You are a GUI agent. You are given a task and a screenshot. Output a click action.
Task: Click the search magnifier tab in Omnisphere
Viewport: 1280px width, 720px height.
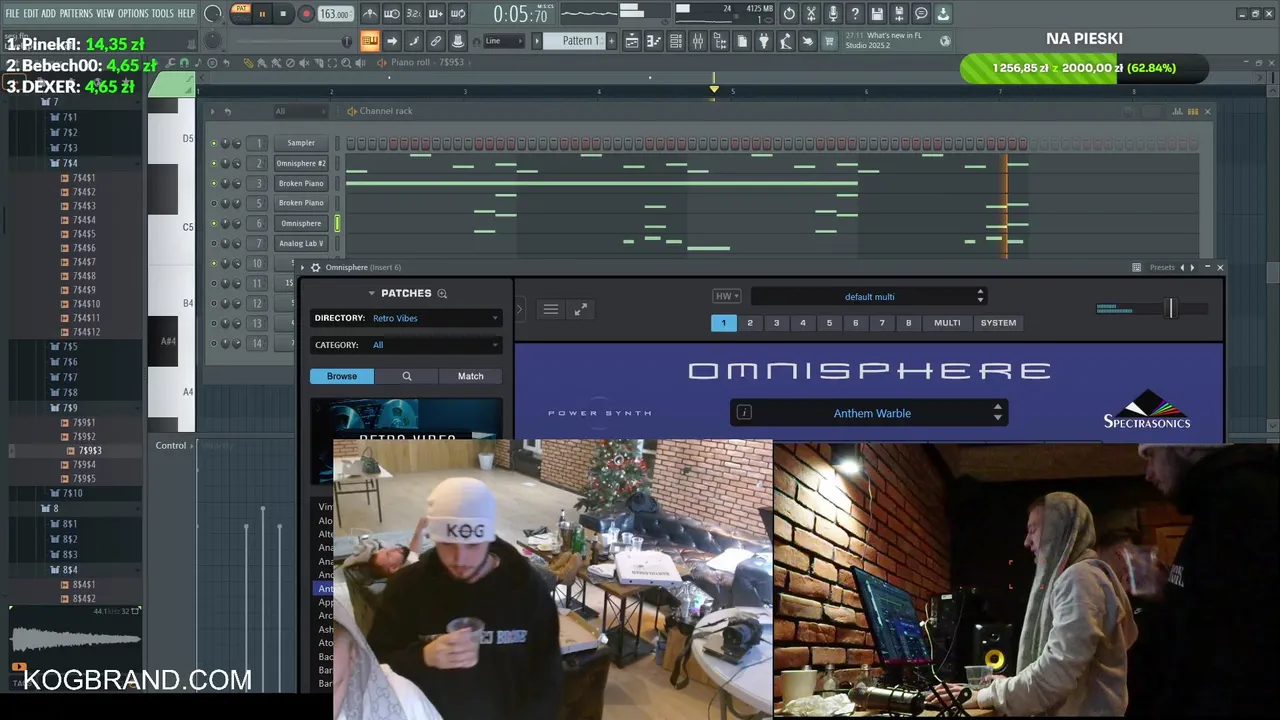point(406,376)
